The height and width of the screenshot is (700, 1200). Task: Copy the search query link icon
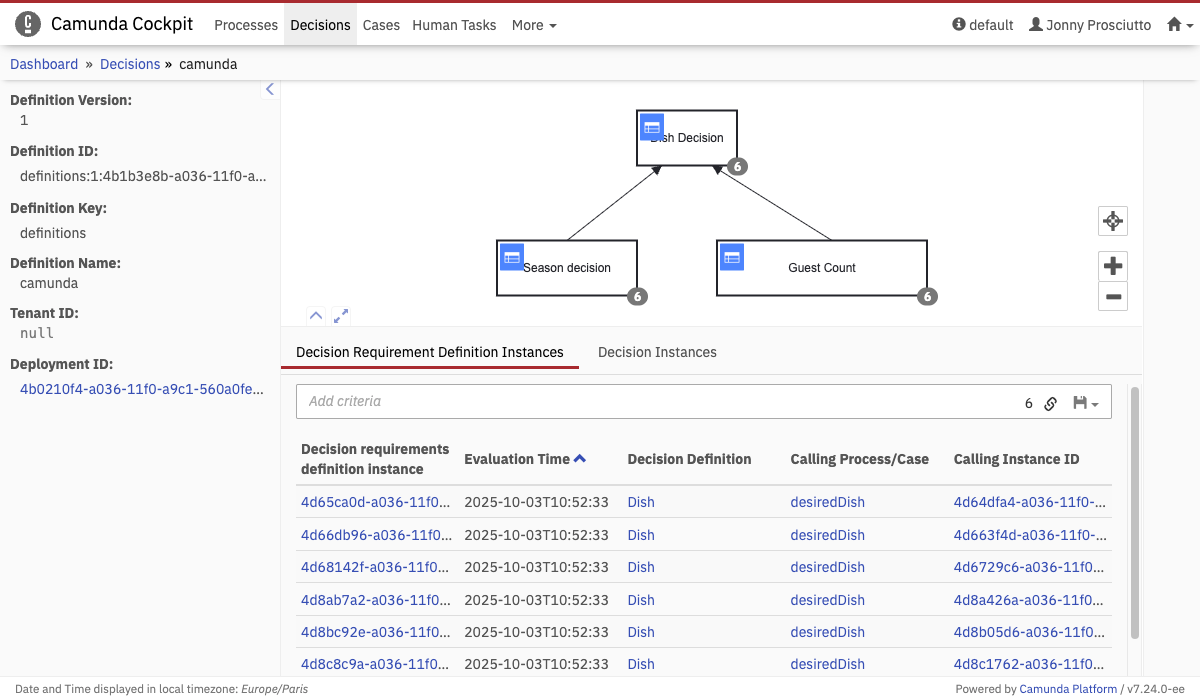coord(1051,403)
